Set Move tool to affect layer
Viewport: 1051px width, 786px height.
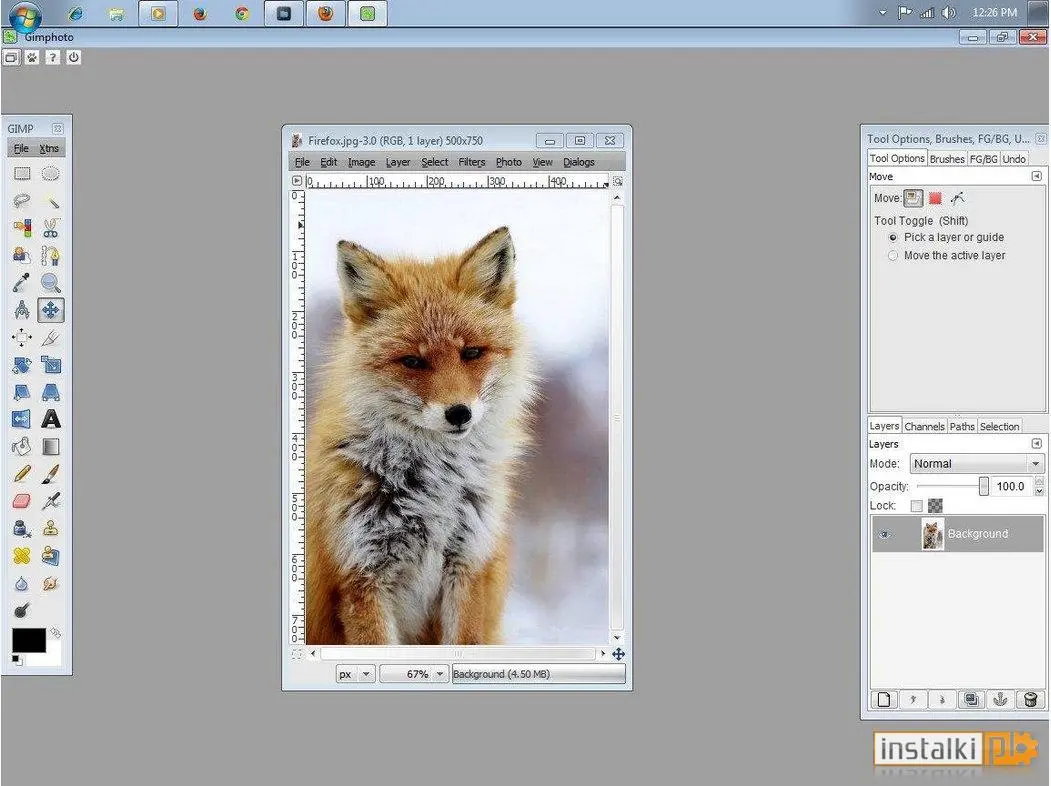pos(913,198)
